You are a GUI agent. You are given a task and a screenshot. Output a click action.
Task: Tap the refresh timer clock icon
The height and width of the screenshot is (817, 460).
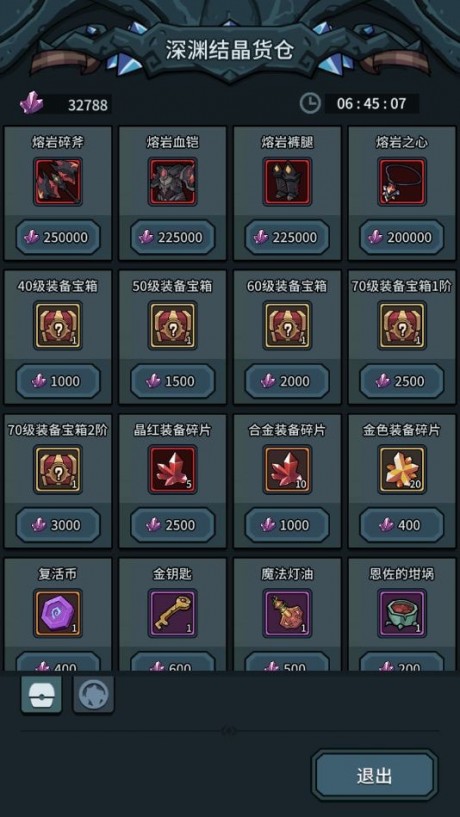click(310, 103)
